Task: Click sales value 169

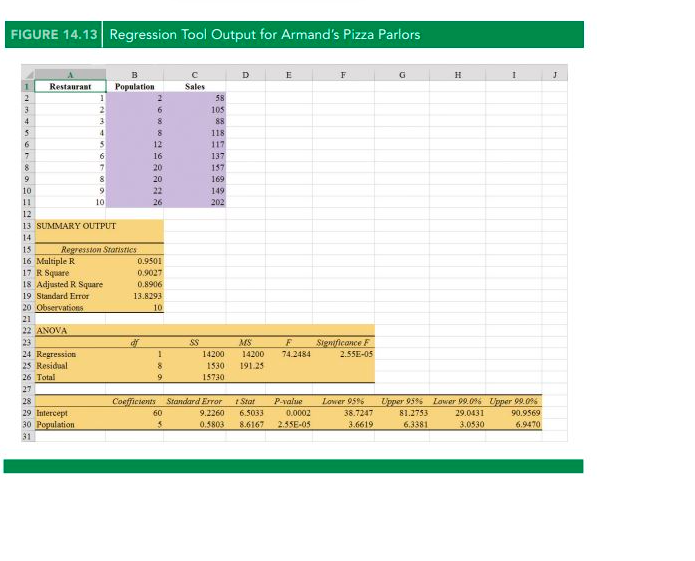Action: coord(218,179)
